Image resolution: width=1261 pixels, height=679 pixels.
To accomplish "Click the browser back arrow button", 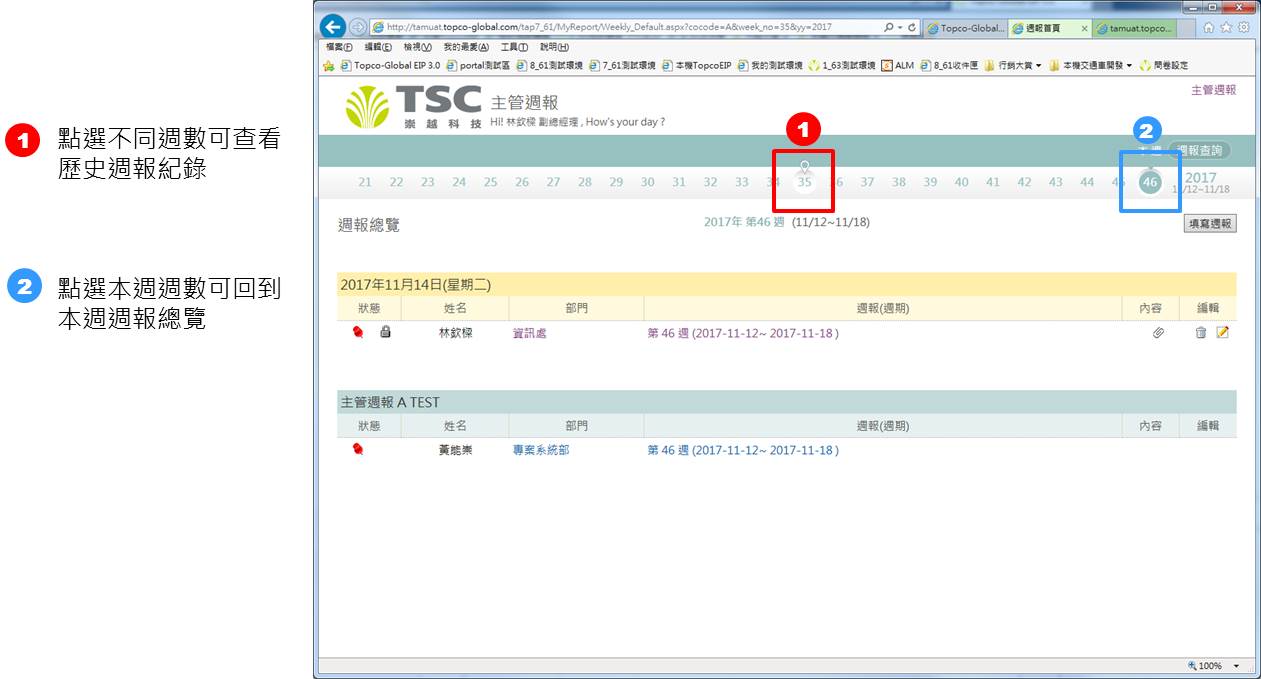I will pyautogui.click(x=334, y=28).
